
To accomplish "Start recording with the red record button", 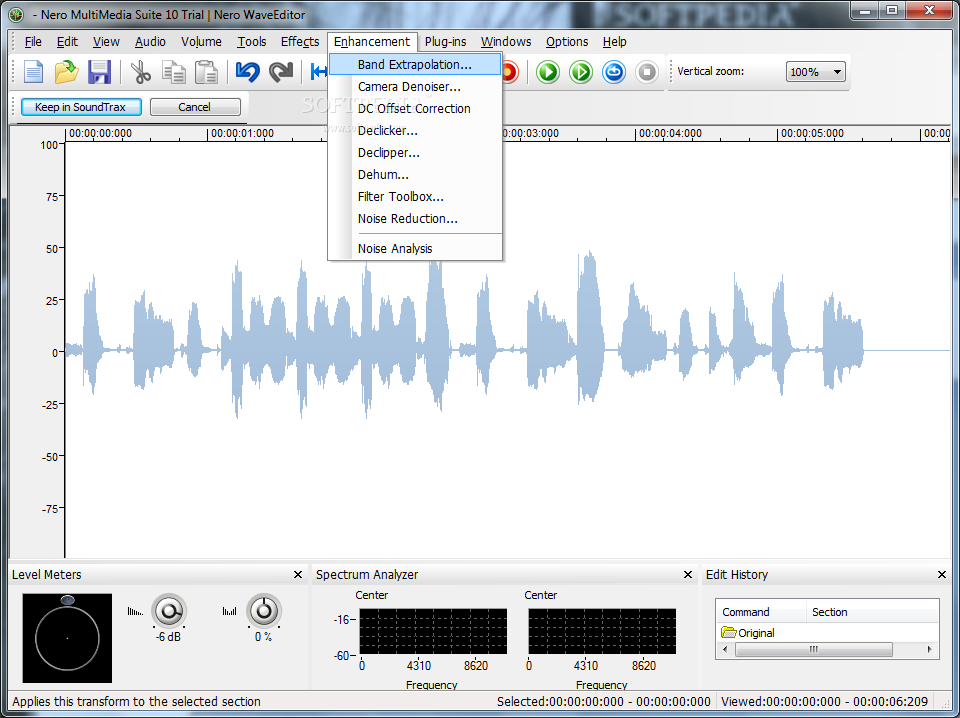I will coord(509,72).
